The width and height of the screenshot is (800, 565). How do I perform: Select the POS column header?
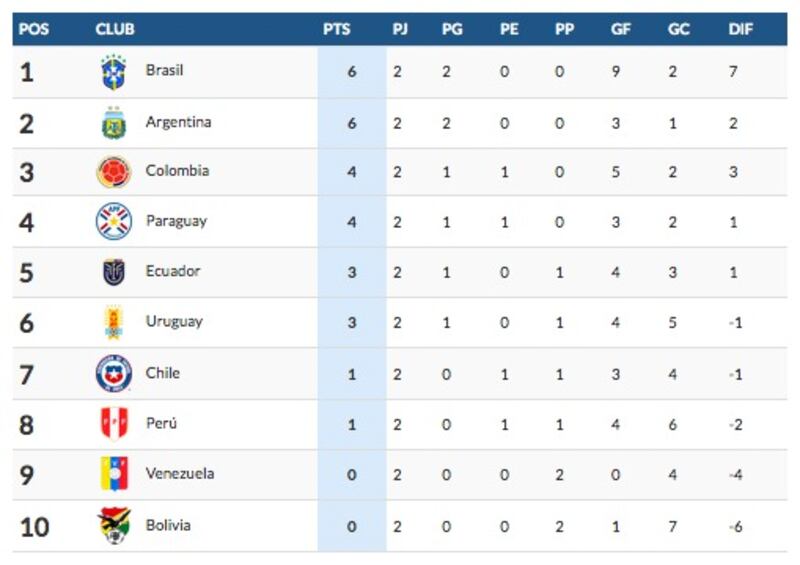[34, 29]
